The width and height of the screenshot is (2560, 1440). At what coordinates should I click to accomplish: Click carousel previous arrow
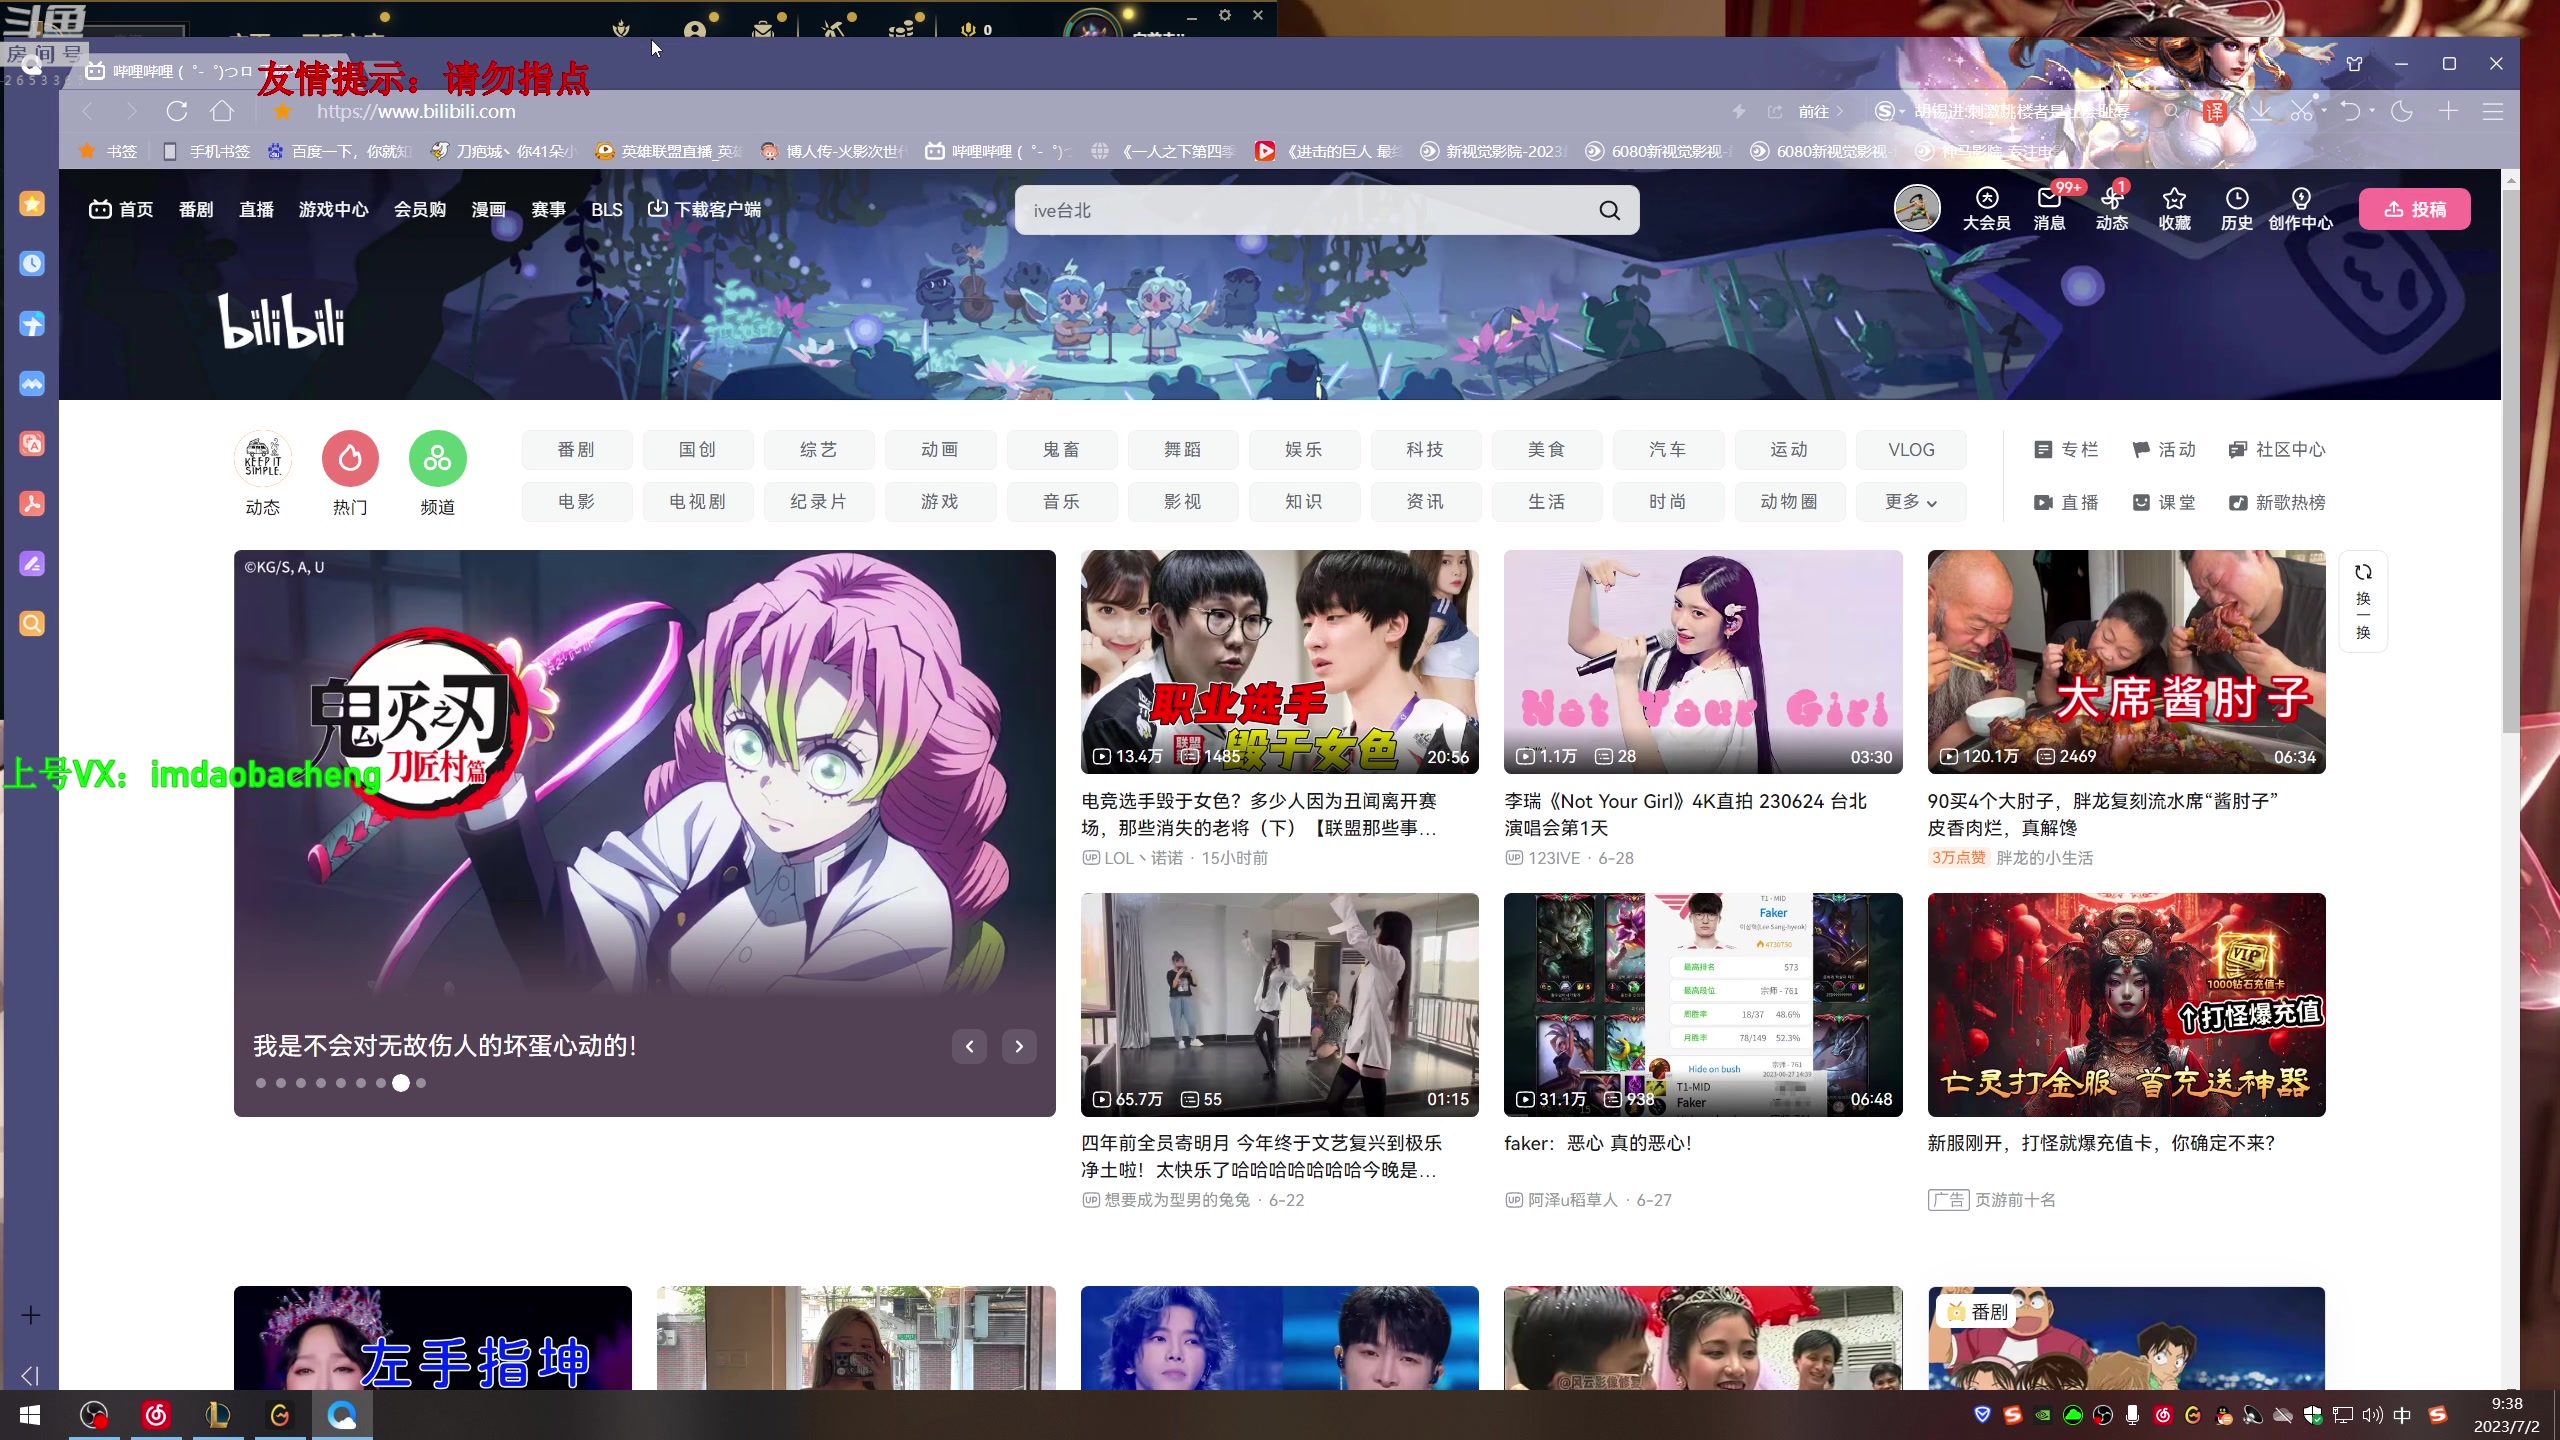tap(969, 1047)
